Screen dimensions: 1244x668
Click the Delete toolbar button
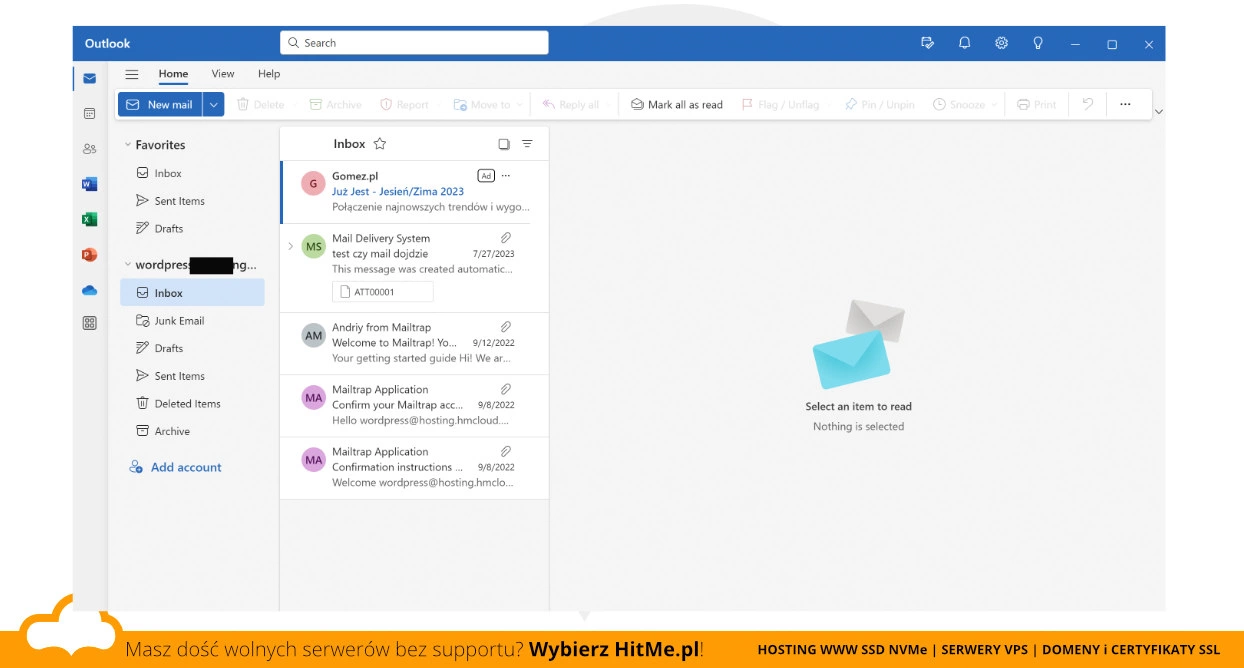[x=260, y=104]
